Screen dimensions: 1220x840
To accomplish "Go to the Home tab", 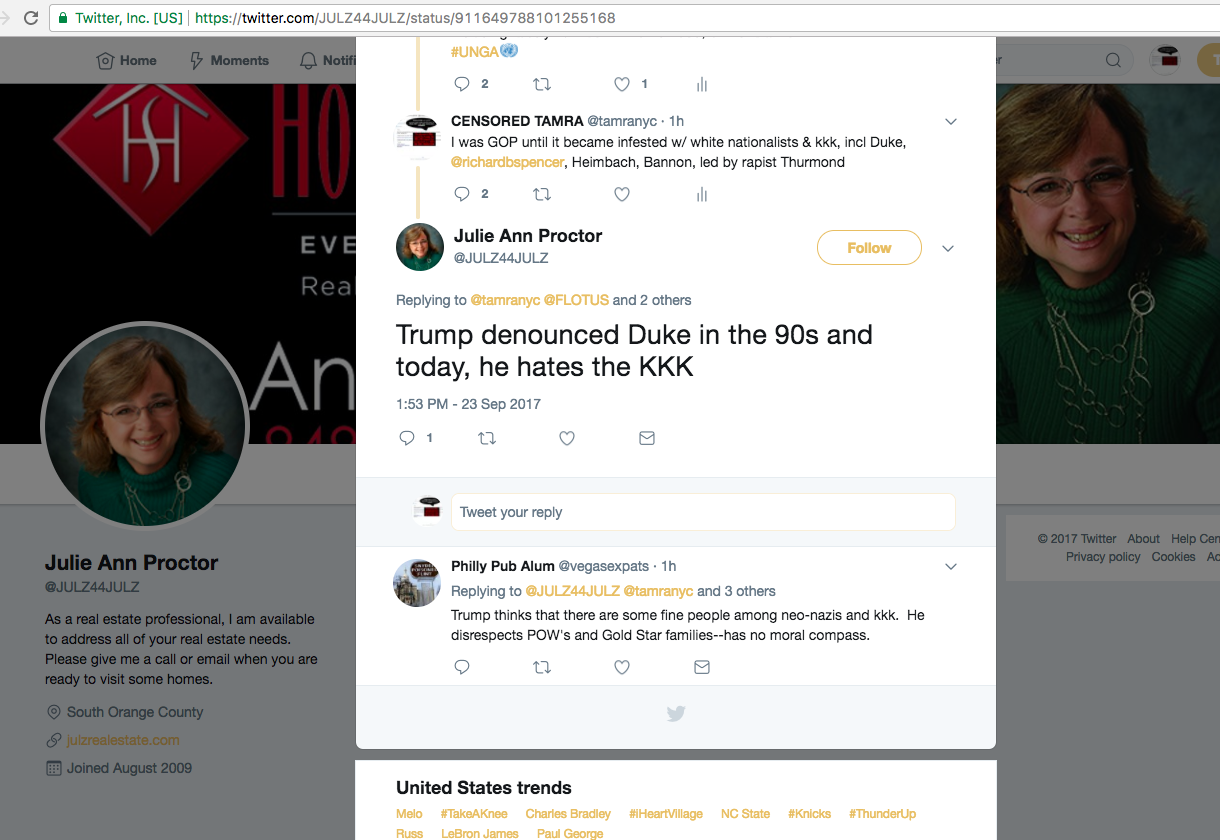I will tap(127, 61).
